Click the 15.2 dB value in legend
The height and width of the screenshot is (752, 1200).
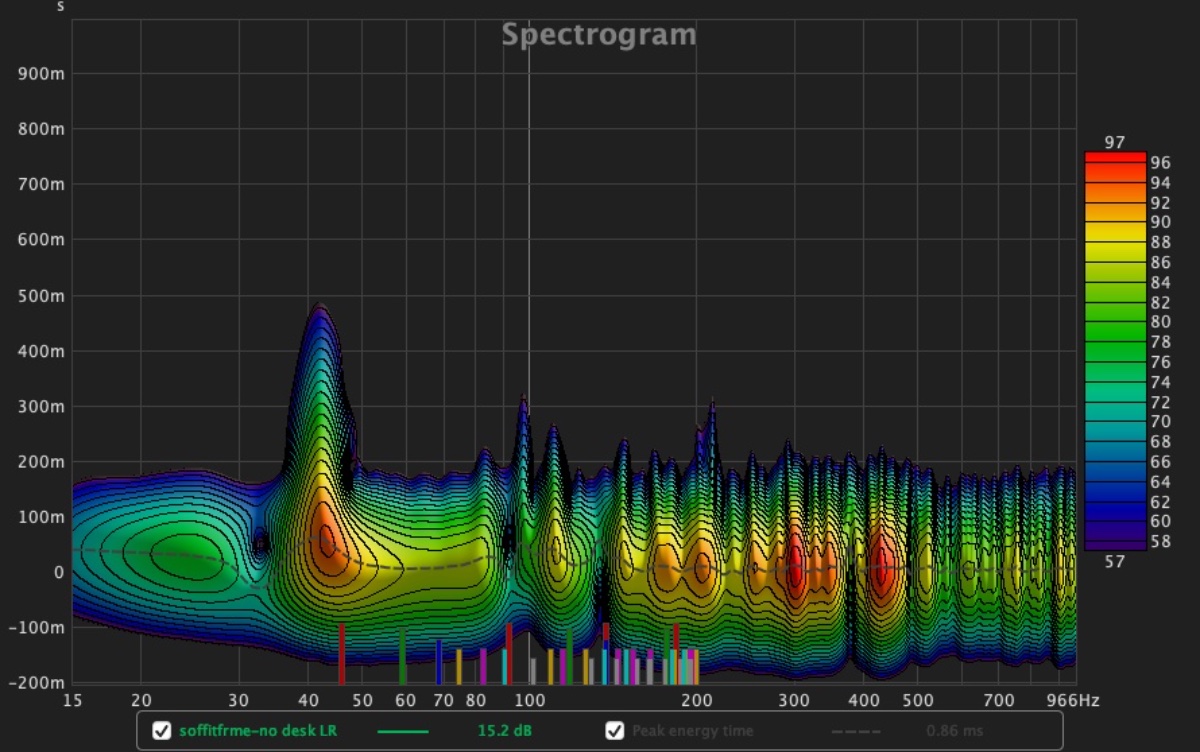[504, 731]
